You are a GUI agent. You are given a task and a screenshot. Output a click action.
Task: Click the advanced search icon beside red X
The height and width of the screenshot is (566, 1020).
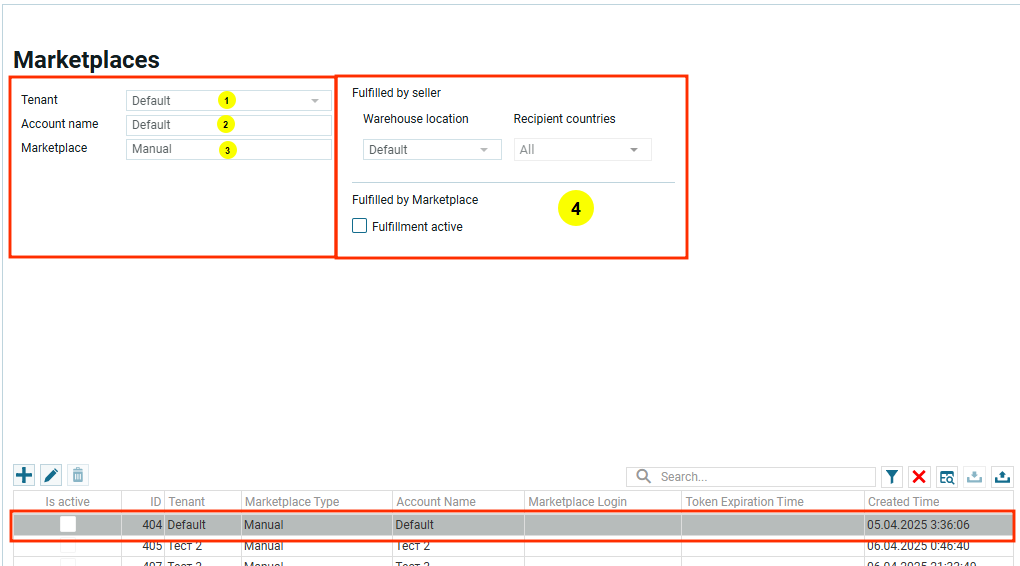tap(947, 477)
